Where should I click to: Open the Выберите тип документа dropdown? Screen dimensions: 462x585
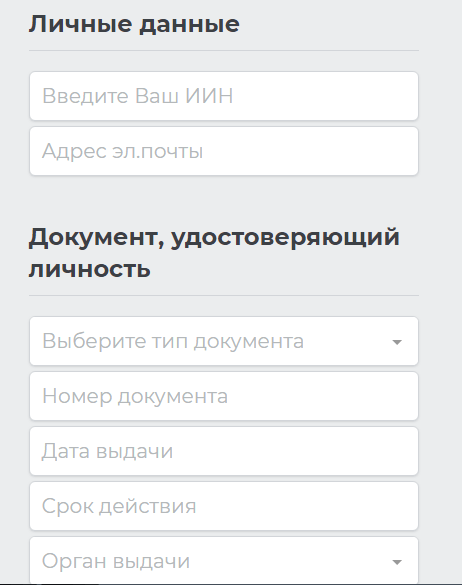(224, 341)
